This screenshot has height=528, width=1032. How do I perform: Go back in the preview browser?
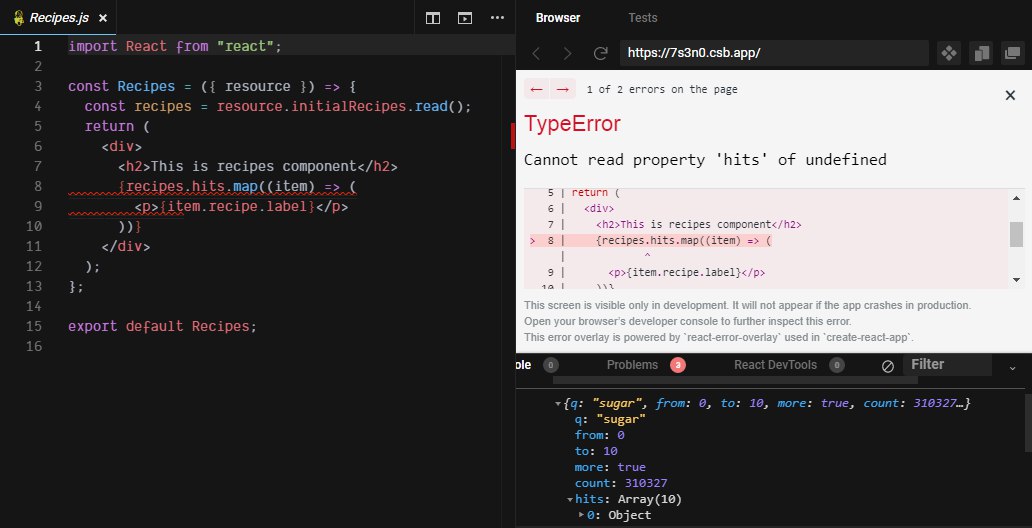point(536,53)
